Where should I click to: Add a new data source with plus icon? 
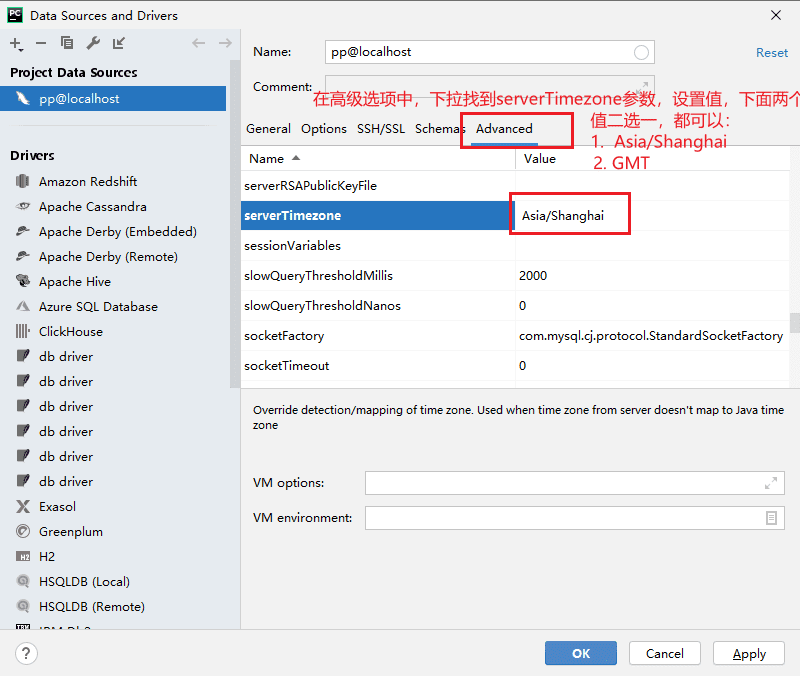click(x=16, y=44)
